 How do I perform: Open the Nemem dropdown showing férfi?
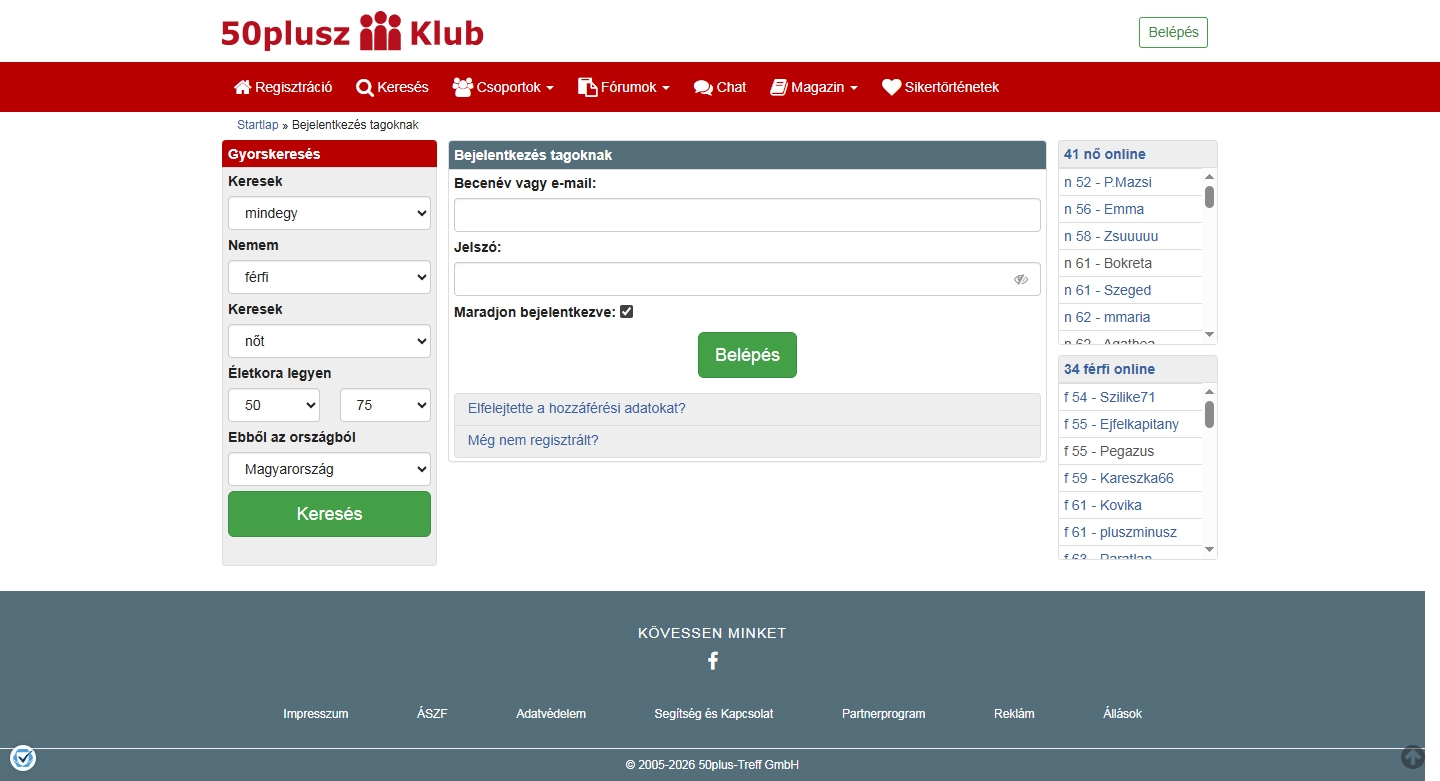point(329,277)
